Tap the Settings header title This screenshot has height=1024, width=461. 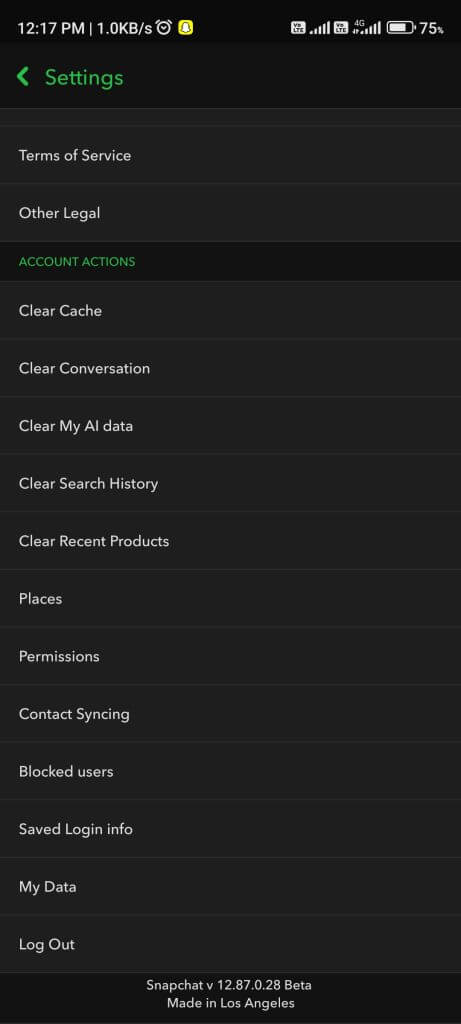tap(84, 78)
